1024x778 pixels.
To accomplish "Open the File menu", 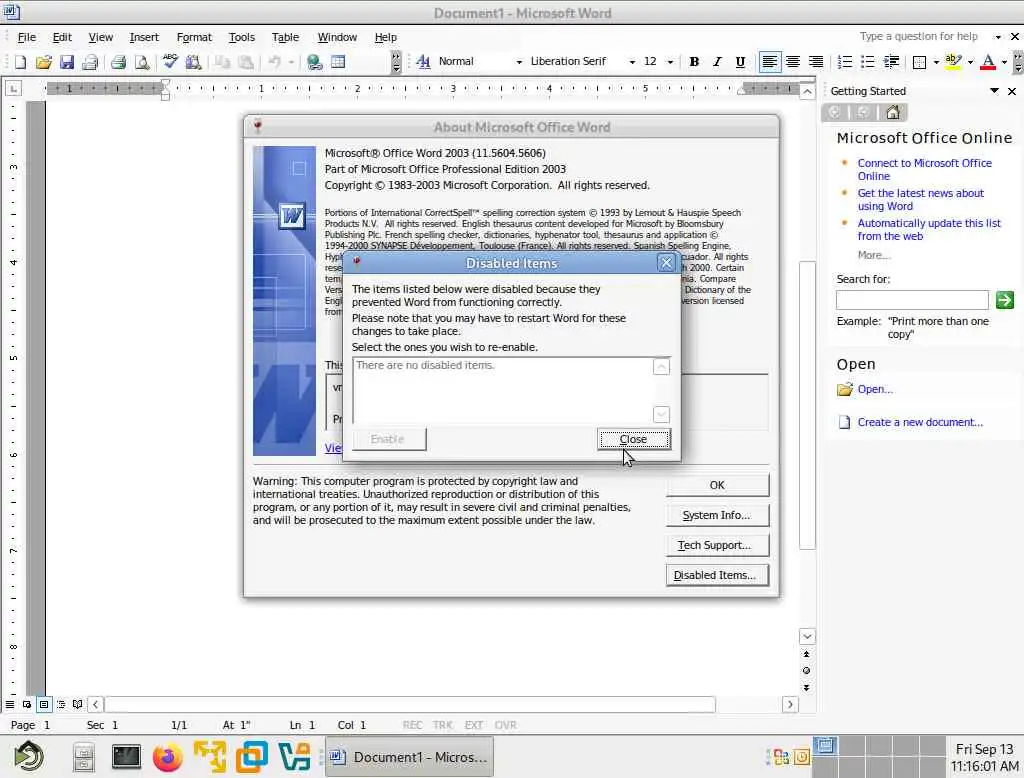I will coord(27,37).
